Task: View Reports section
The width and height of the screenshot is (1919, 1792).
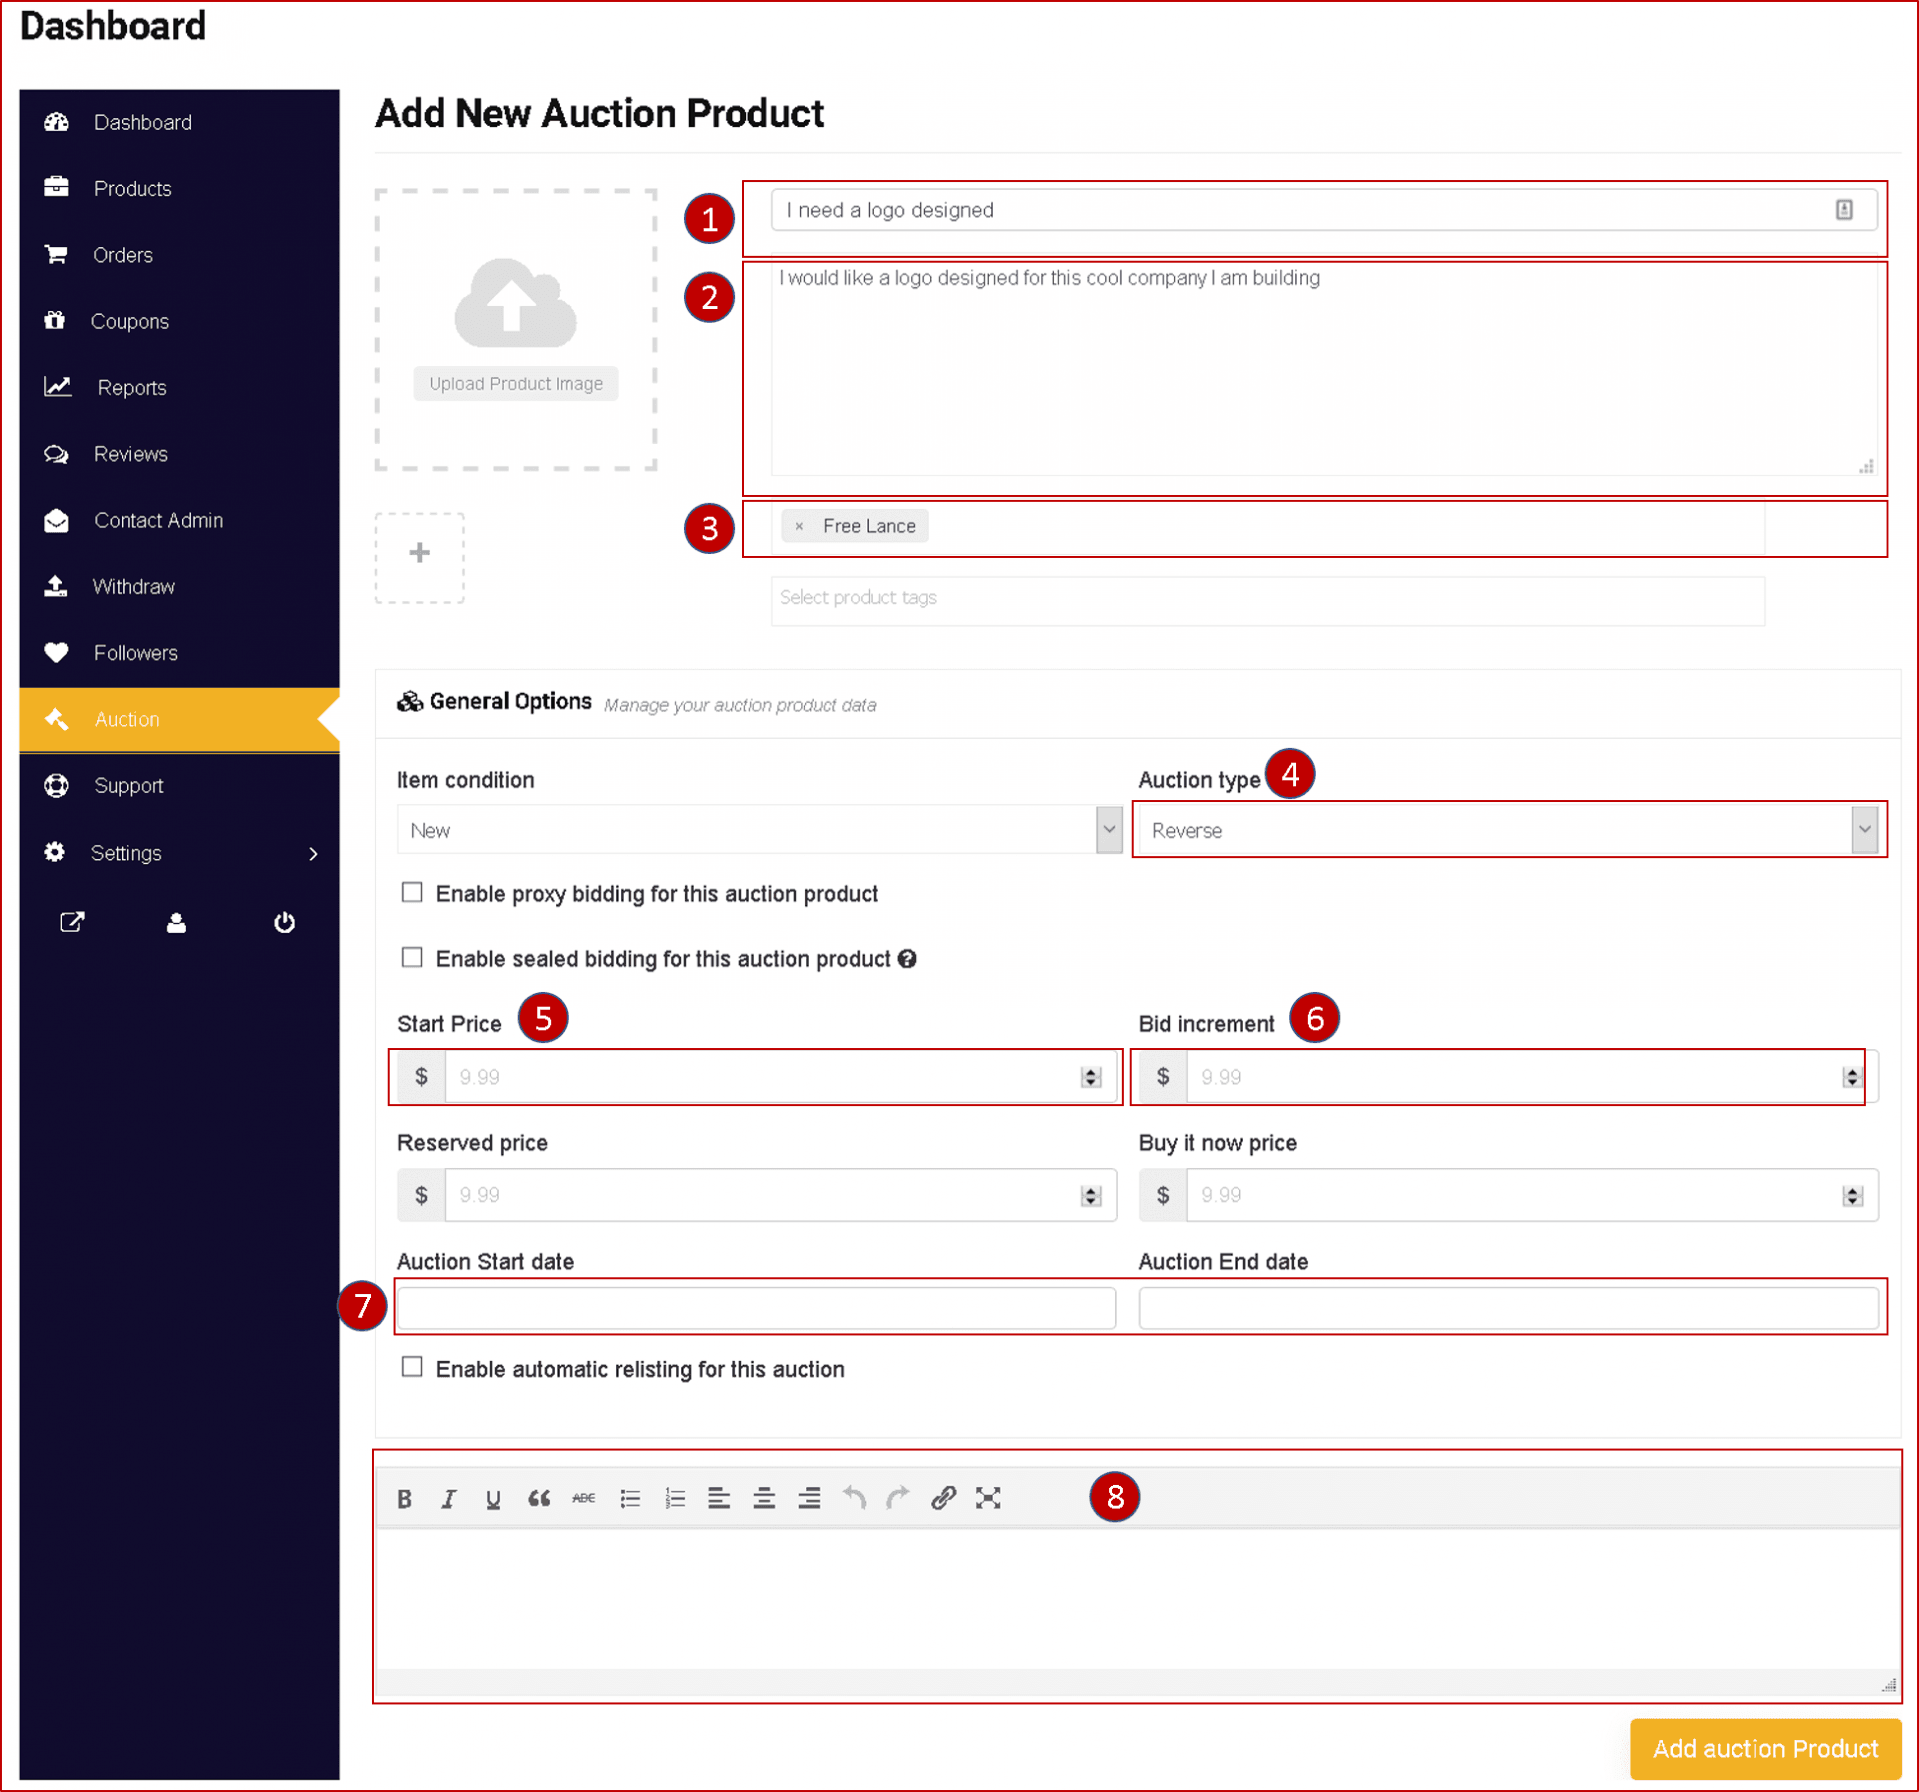Action: click(x=179, y=387)
